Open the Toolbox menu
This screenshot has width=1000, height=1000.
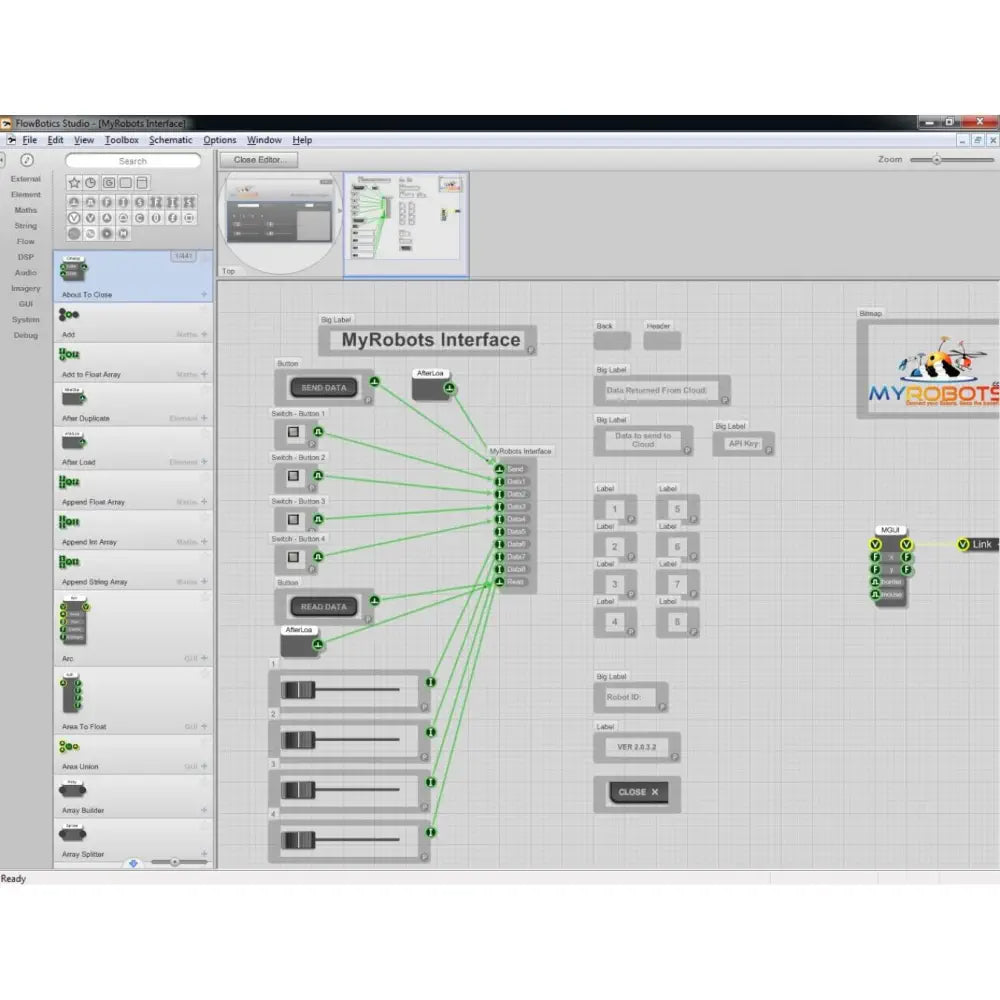coord(122,140)
